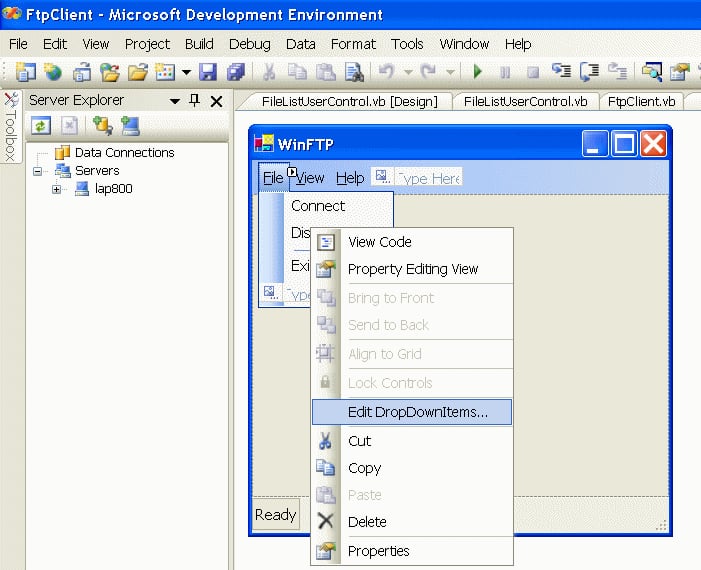Click the Stop Debugging square icon
Image resolution: width=701 pixels, height=570 pixels.
533,72
